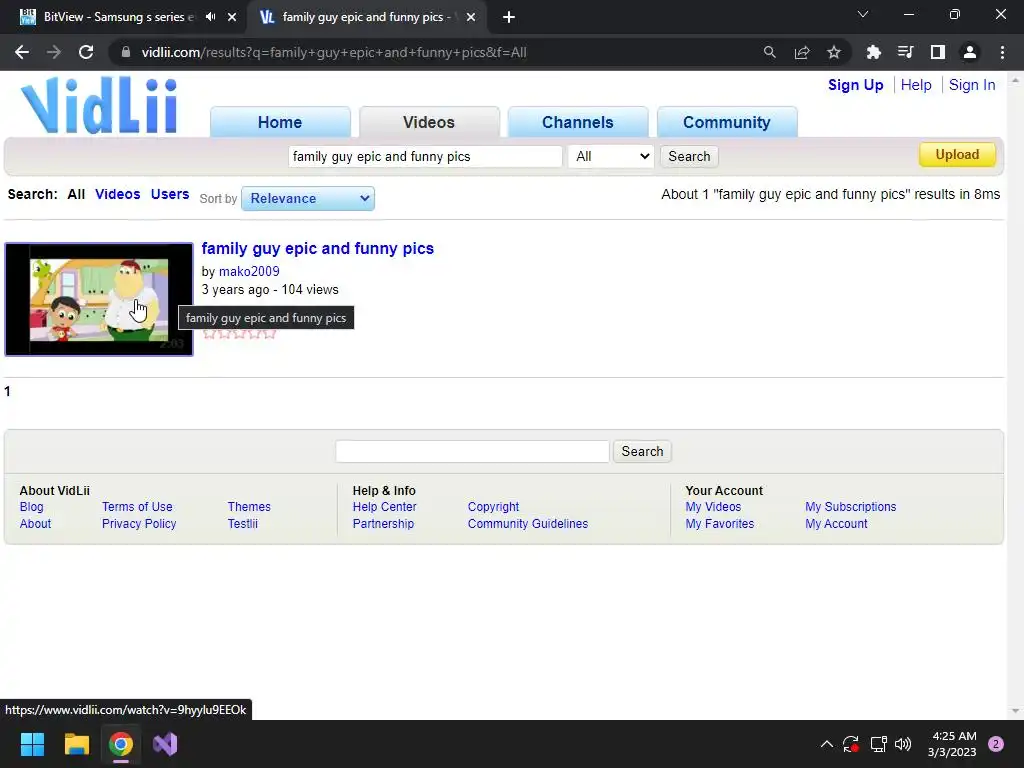1024x768 pixels.
Task: Open media control icon in toolbar
Action: click(905, 52)
